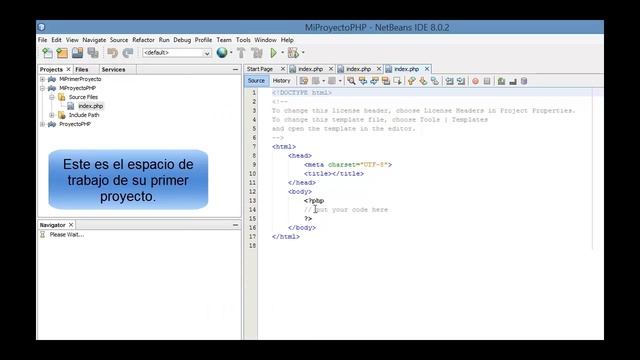This screenshot has width=640, height=360.
Task: Click the Shift Line Right icon
Action: pyautogui.click(x=461, y=81)
